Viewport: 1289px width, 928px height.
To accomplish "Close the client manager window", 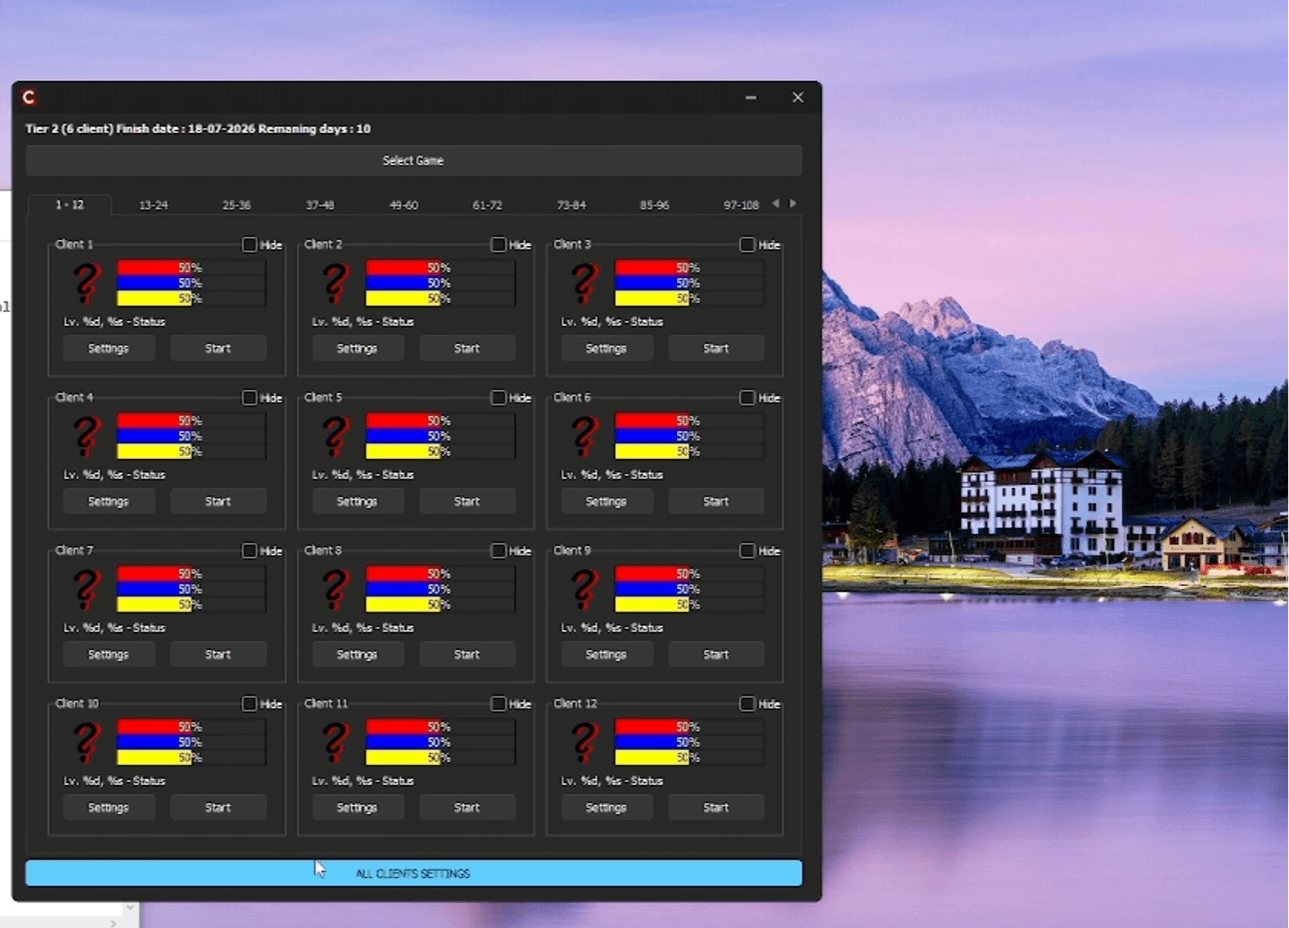I will pyautogui.click(x=797, y=97).
